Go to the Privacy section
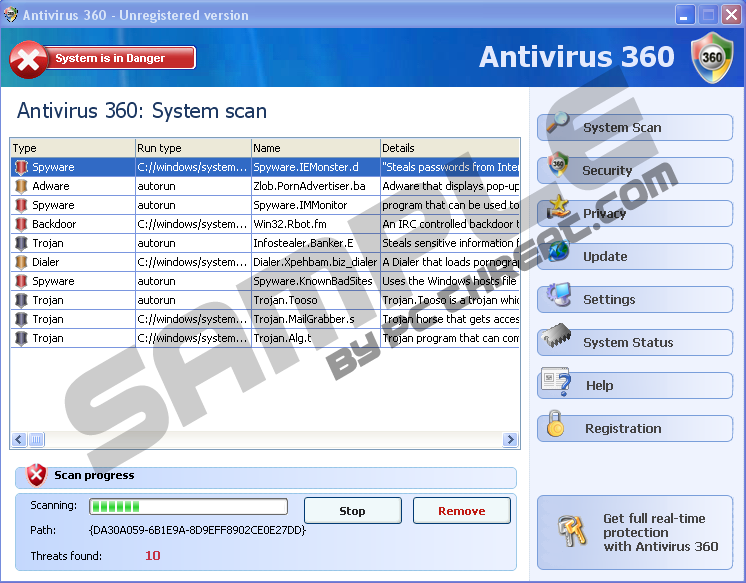746x583 pixels. pyautogui.click(x=635, y=214)
